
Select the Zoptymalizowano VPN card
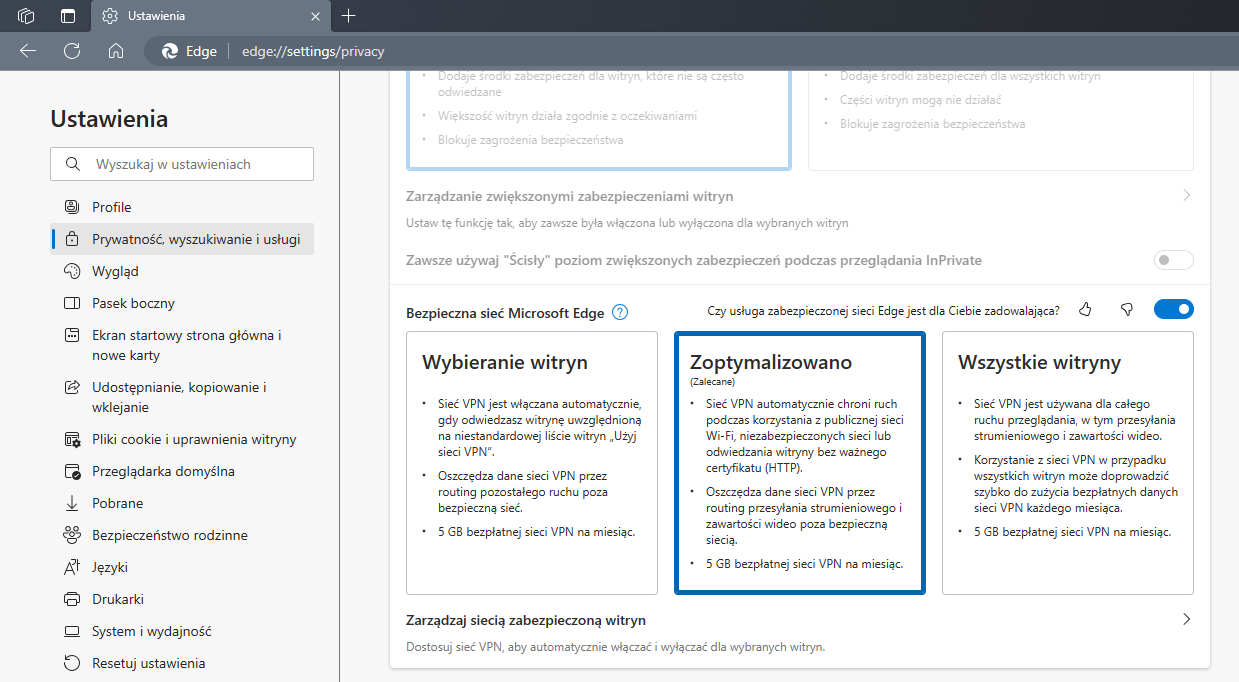[800, 463]
